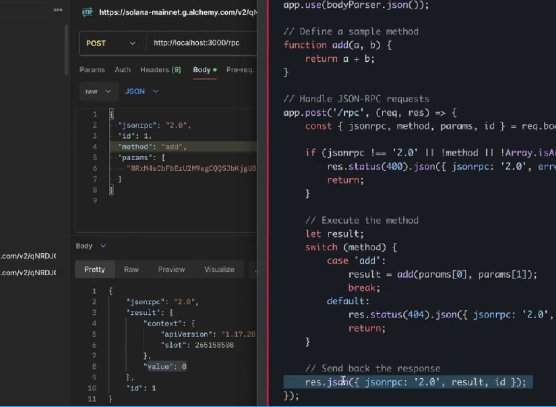Switch to the Params tab
Image resolution: width=556 pixels, height=407 pixels.
(x=92, y=70)
